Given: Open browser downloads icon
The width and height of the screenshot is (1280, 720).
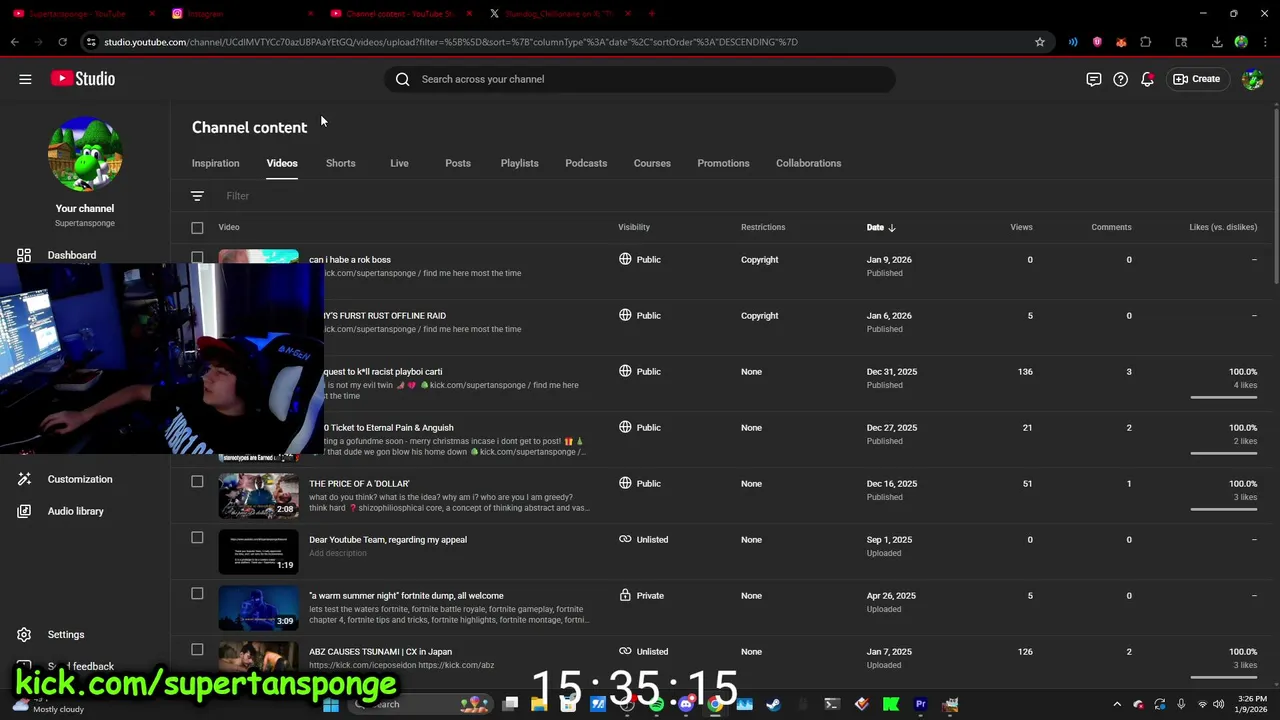Looking at the screenshot, I should pyautogui.click(x=1217, y=42).
